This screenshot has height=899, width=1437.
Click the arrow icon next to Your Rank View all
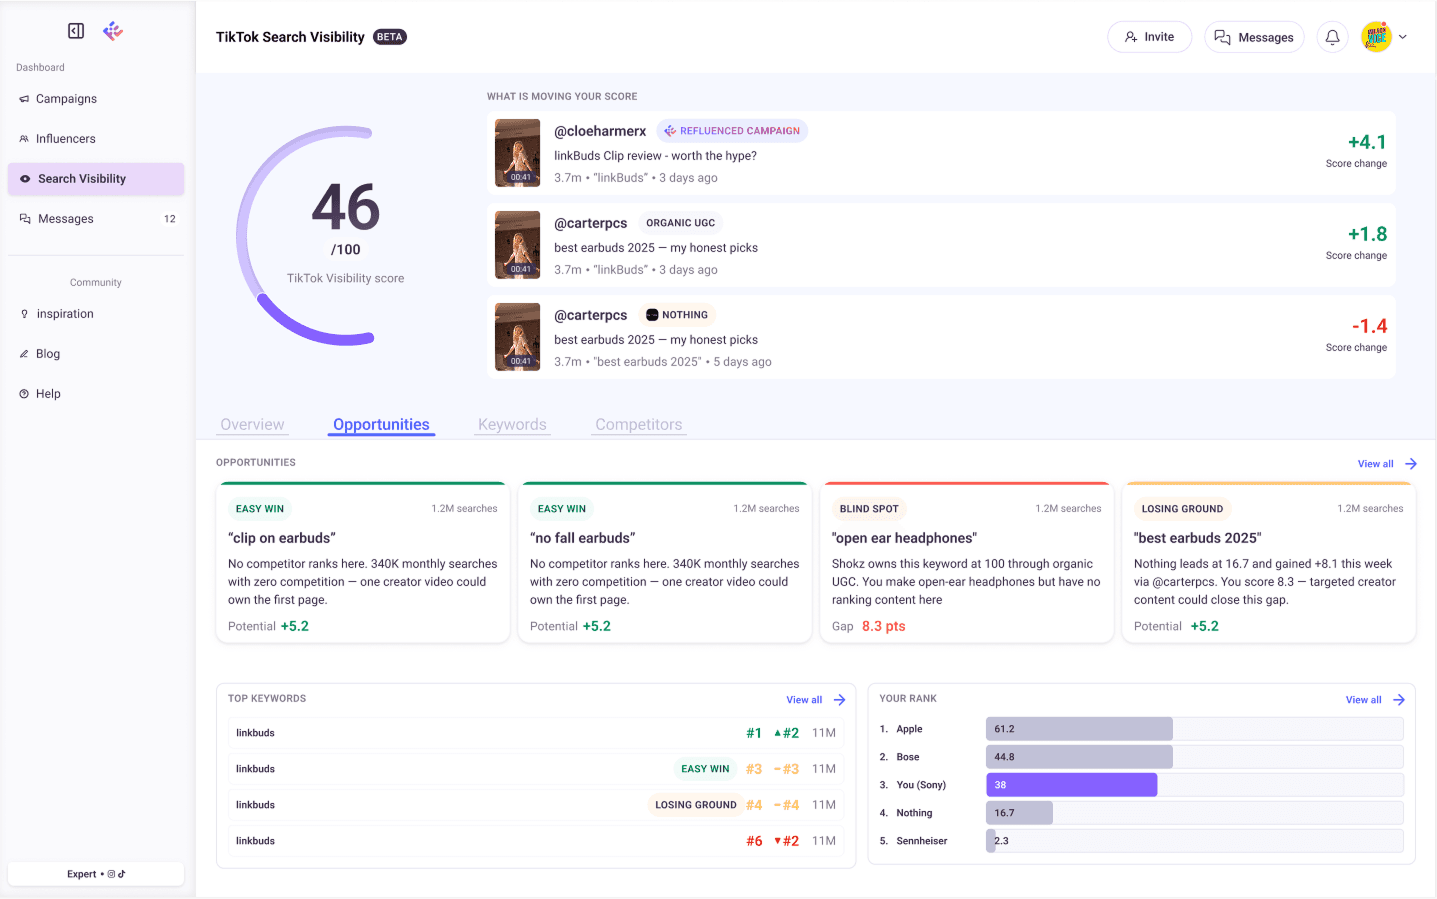pos(1399,700)
